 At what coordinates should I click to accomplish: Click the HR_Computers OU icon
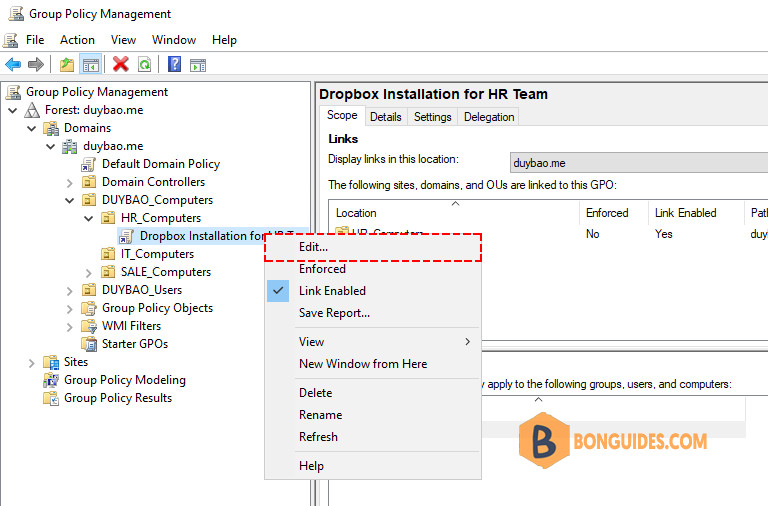[108, 218]
